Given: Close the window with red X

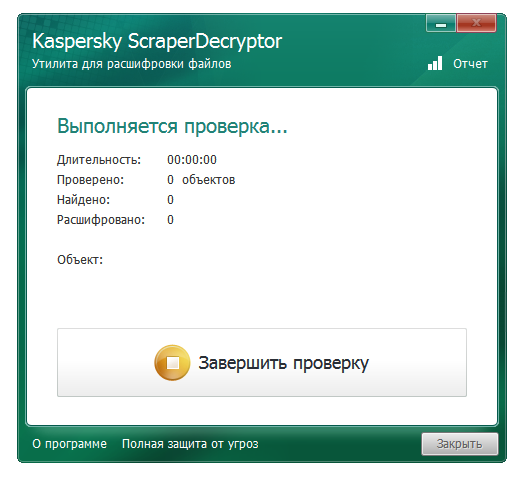Looking at the screenshot, I should (476, 23).
